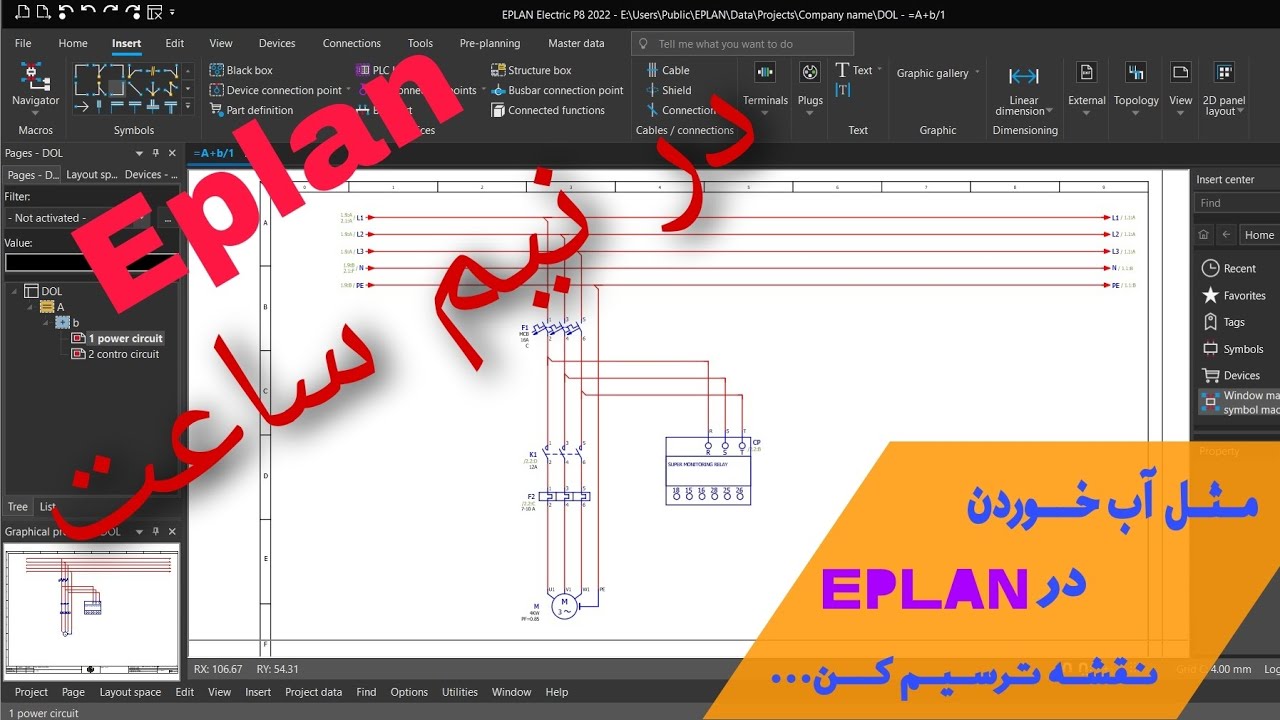Insert a Busbar connection point
This screenshot has width=1280, height=720.
tap(557, 90)
